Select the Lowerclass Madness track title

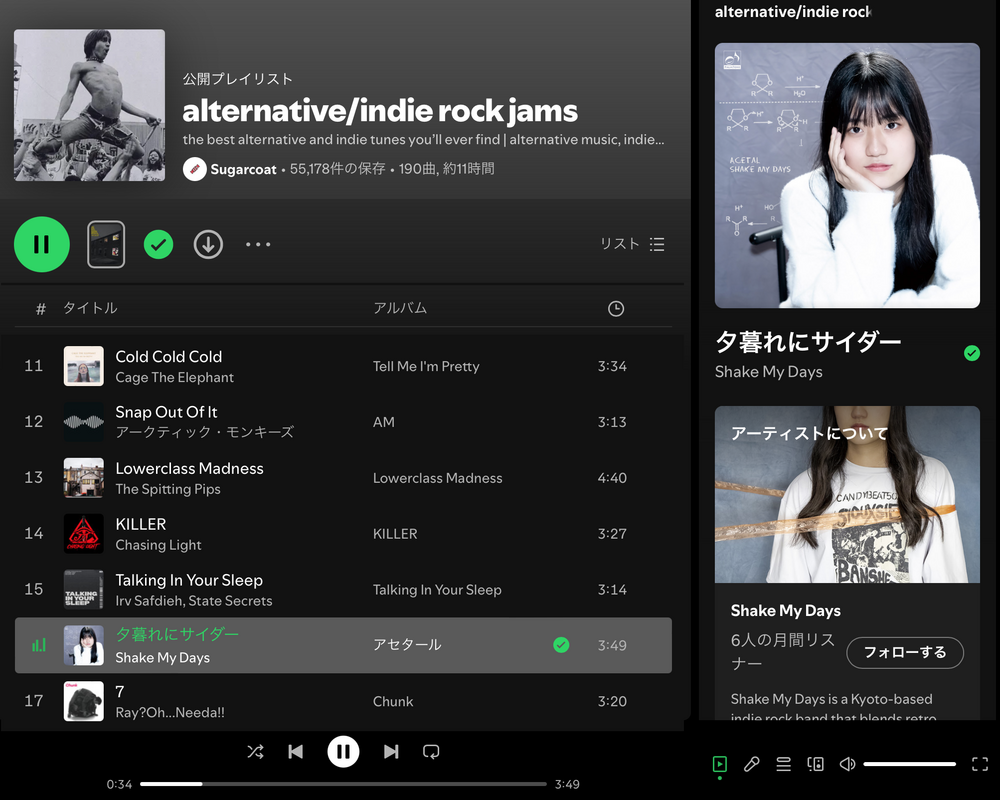point(189,468)
